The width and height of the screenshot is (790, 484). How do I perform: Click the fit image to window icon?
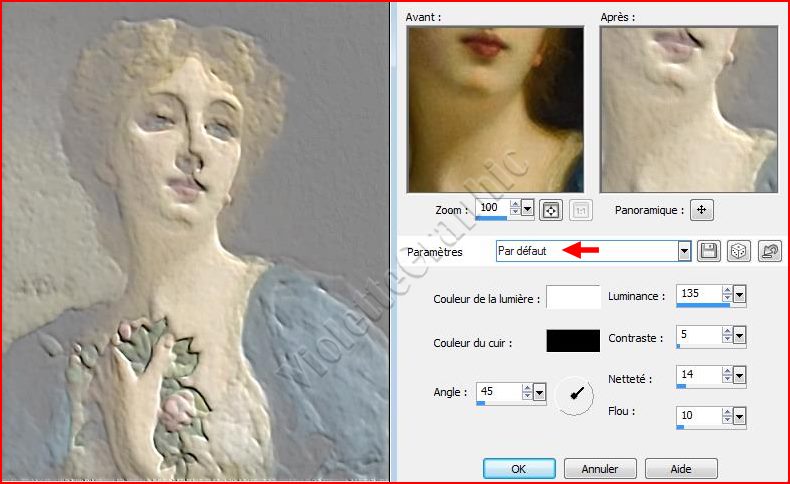point(551,210)
